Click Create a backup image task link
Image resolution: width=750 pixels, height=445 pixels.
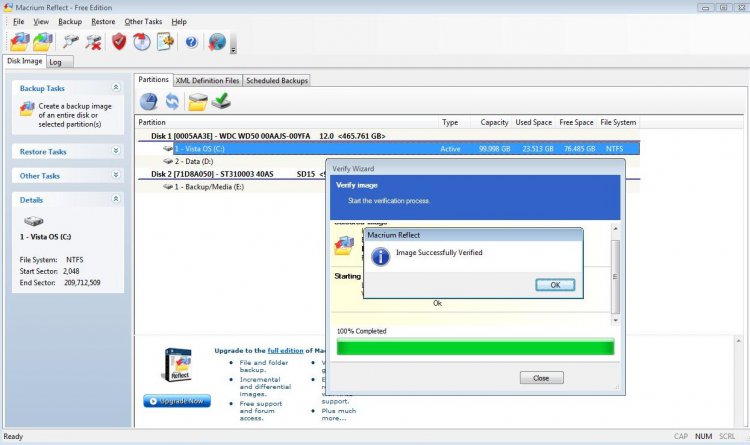[75, 115]
